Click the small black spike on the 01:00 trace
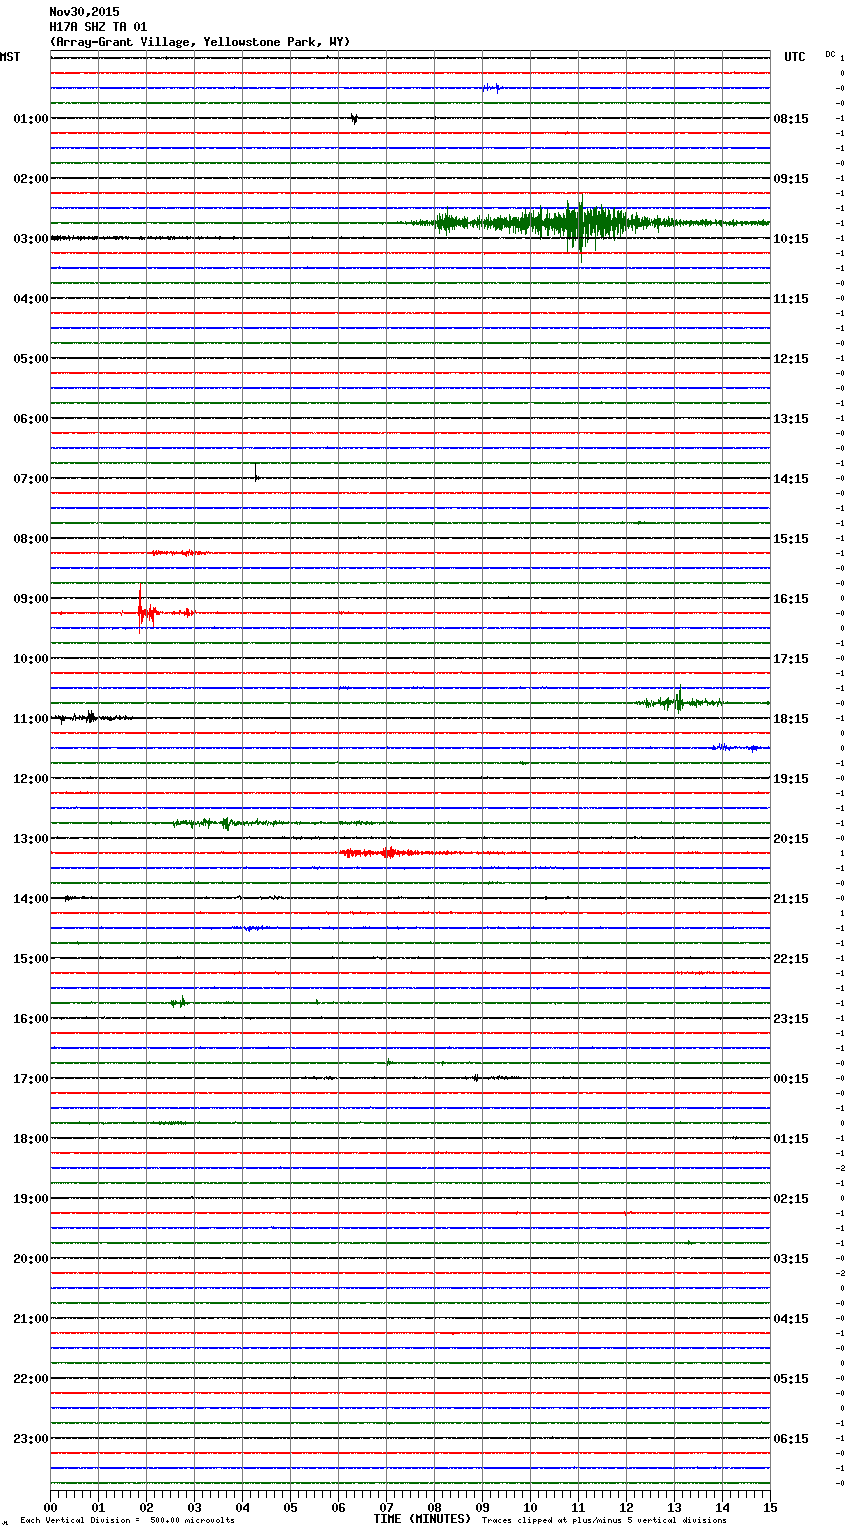The height and width of the screenshot is (1534, 850). click(354, 119)
